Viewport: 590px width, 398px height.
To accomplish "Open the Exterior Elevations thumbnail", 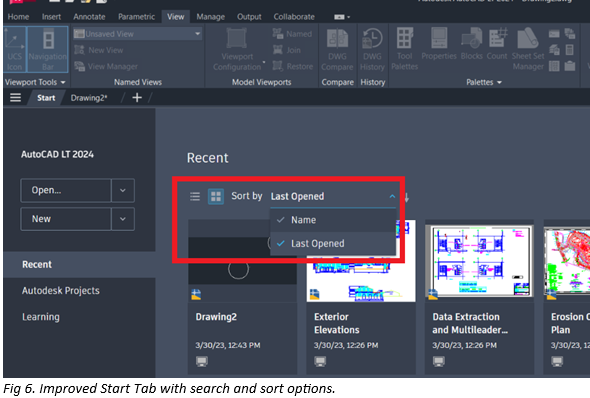I will 361,261.
